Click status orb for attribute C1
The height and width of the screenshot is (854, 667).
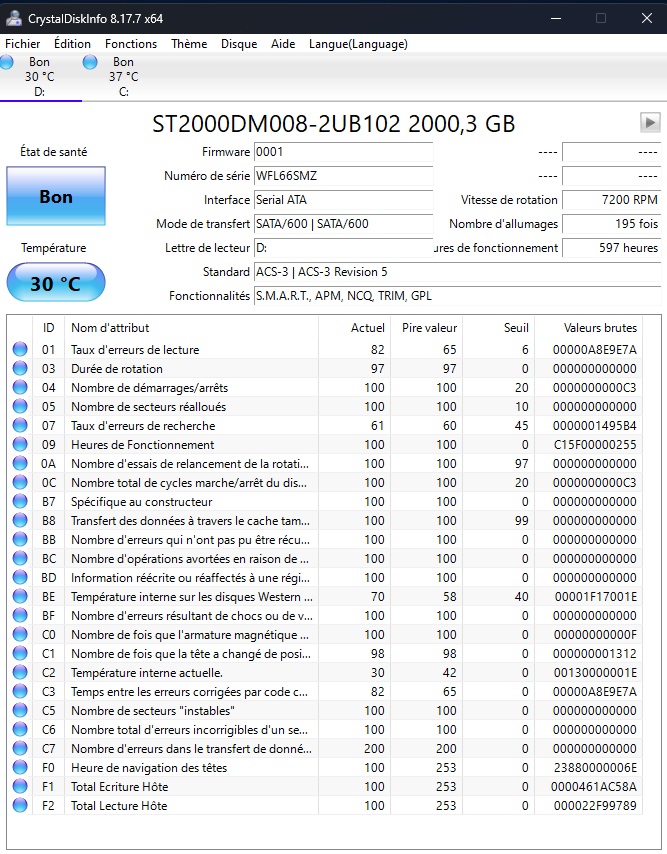20,653
